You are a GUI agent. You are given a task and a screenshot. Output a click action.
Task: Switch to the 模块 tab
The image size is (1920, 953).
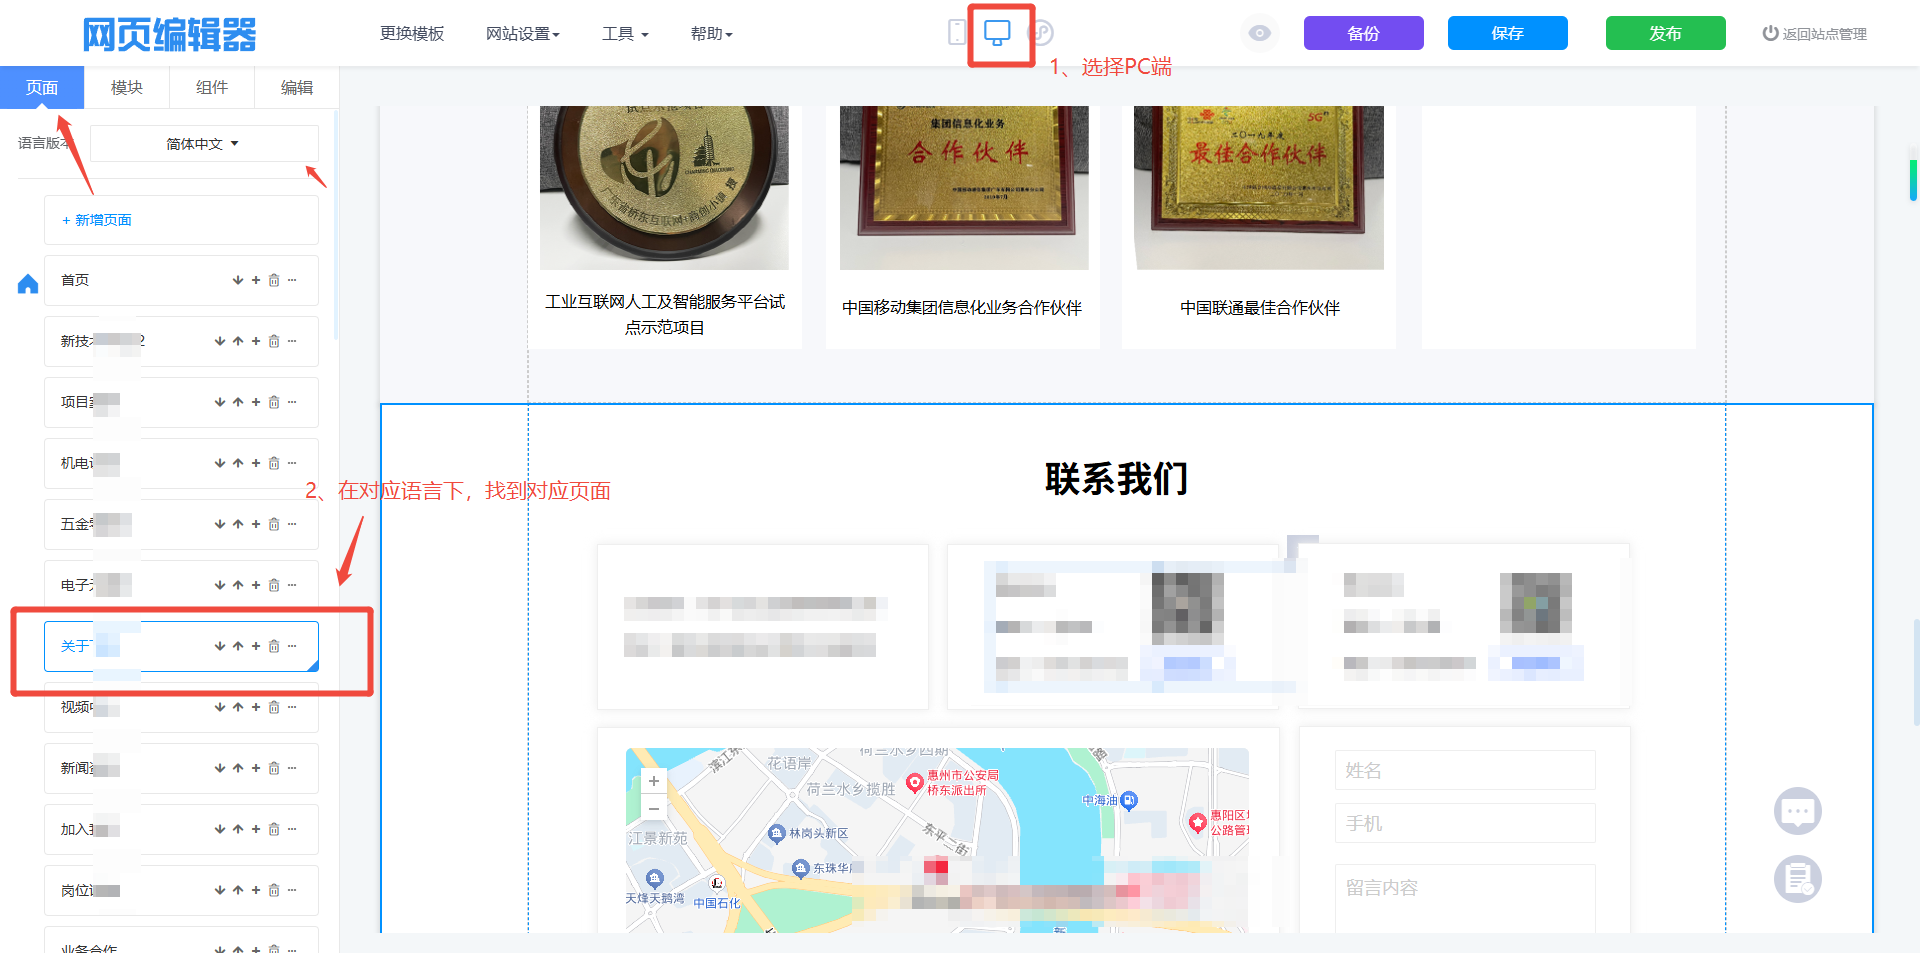(126, 88)
